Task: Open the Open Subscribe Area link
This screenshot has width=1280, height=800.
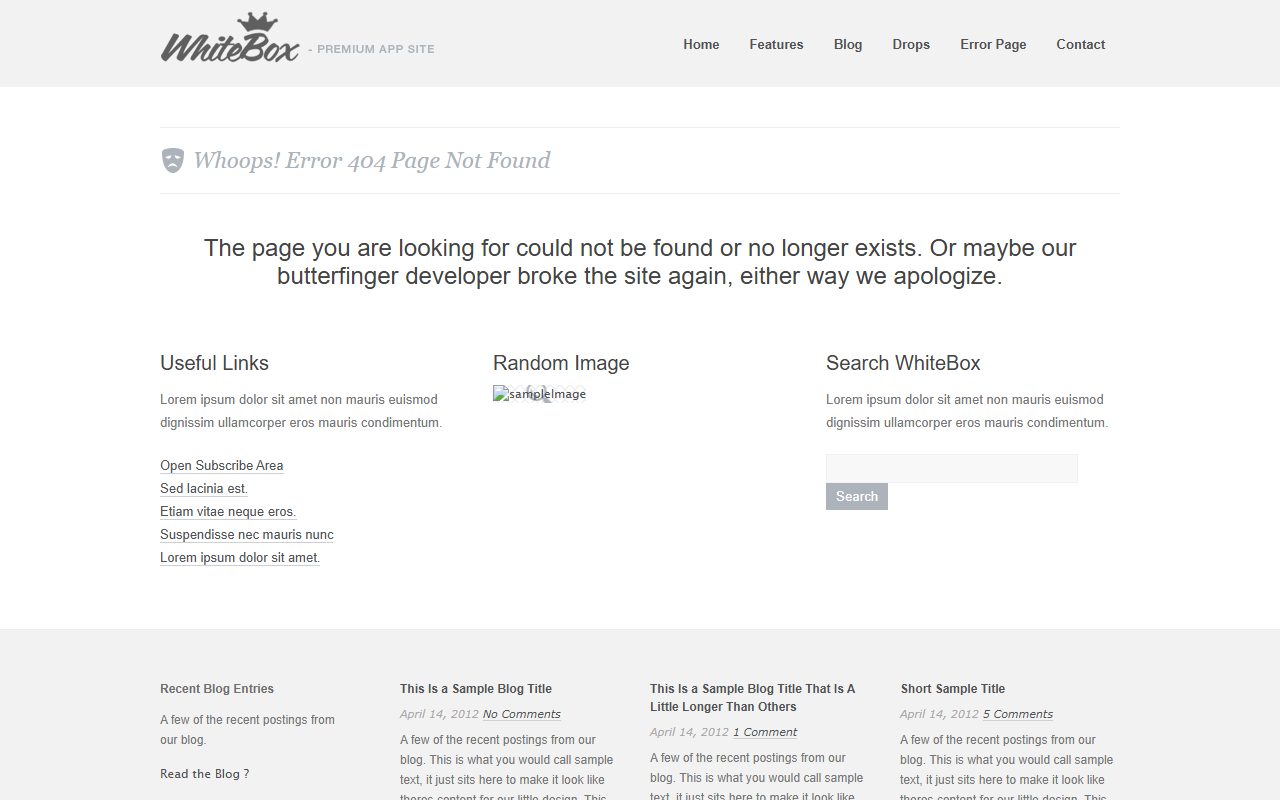Action: pos(222,465)
